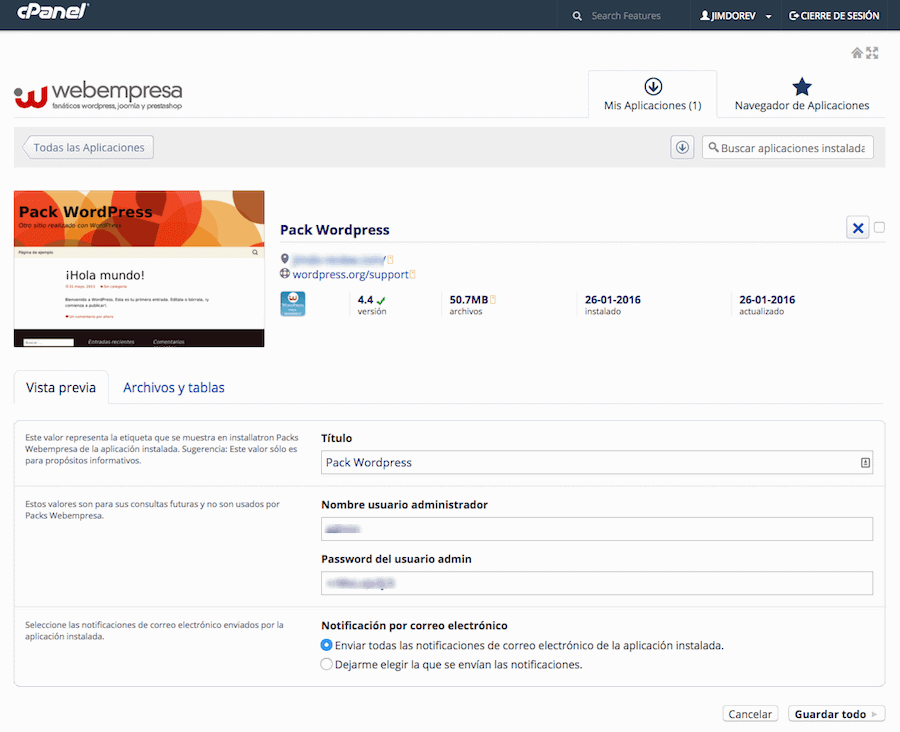Click the download/import icon button beside search
The width and height of the screenshot is (900, 732).
point(682,148)
